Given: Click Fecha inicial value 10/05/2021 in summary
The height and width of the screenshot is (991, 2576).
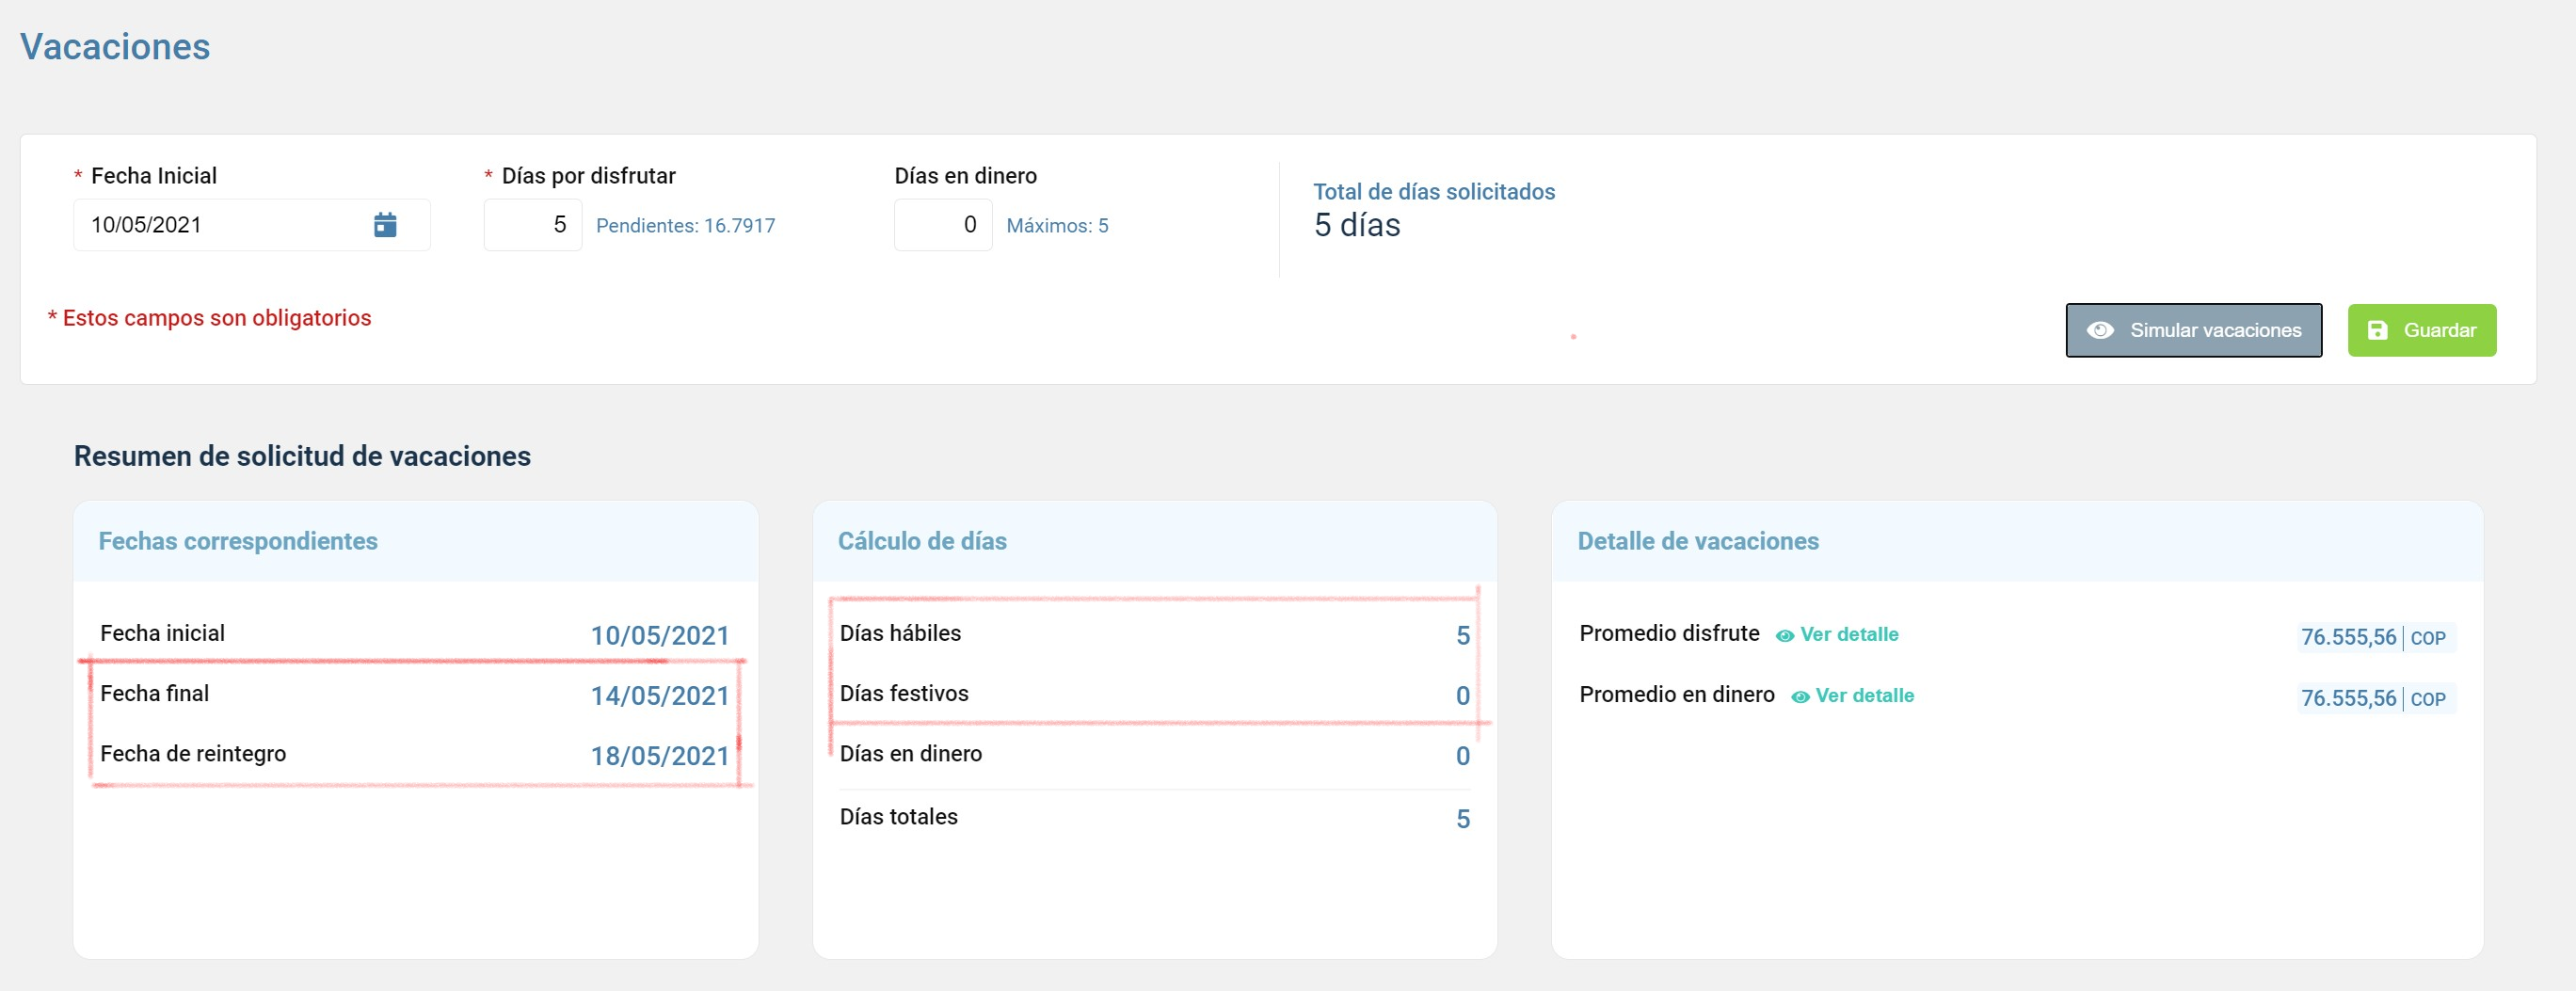Looking at the screenshot, I should click(x=659, y=635).
